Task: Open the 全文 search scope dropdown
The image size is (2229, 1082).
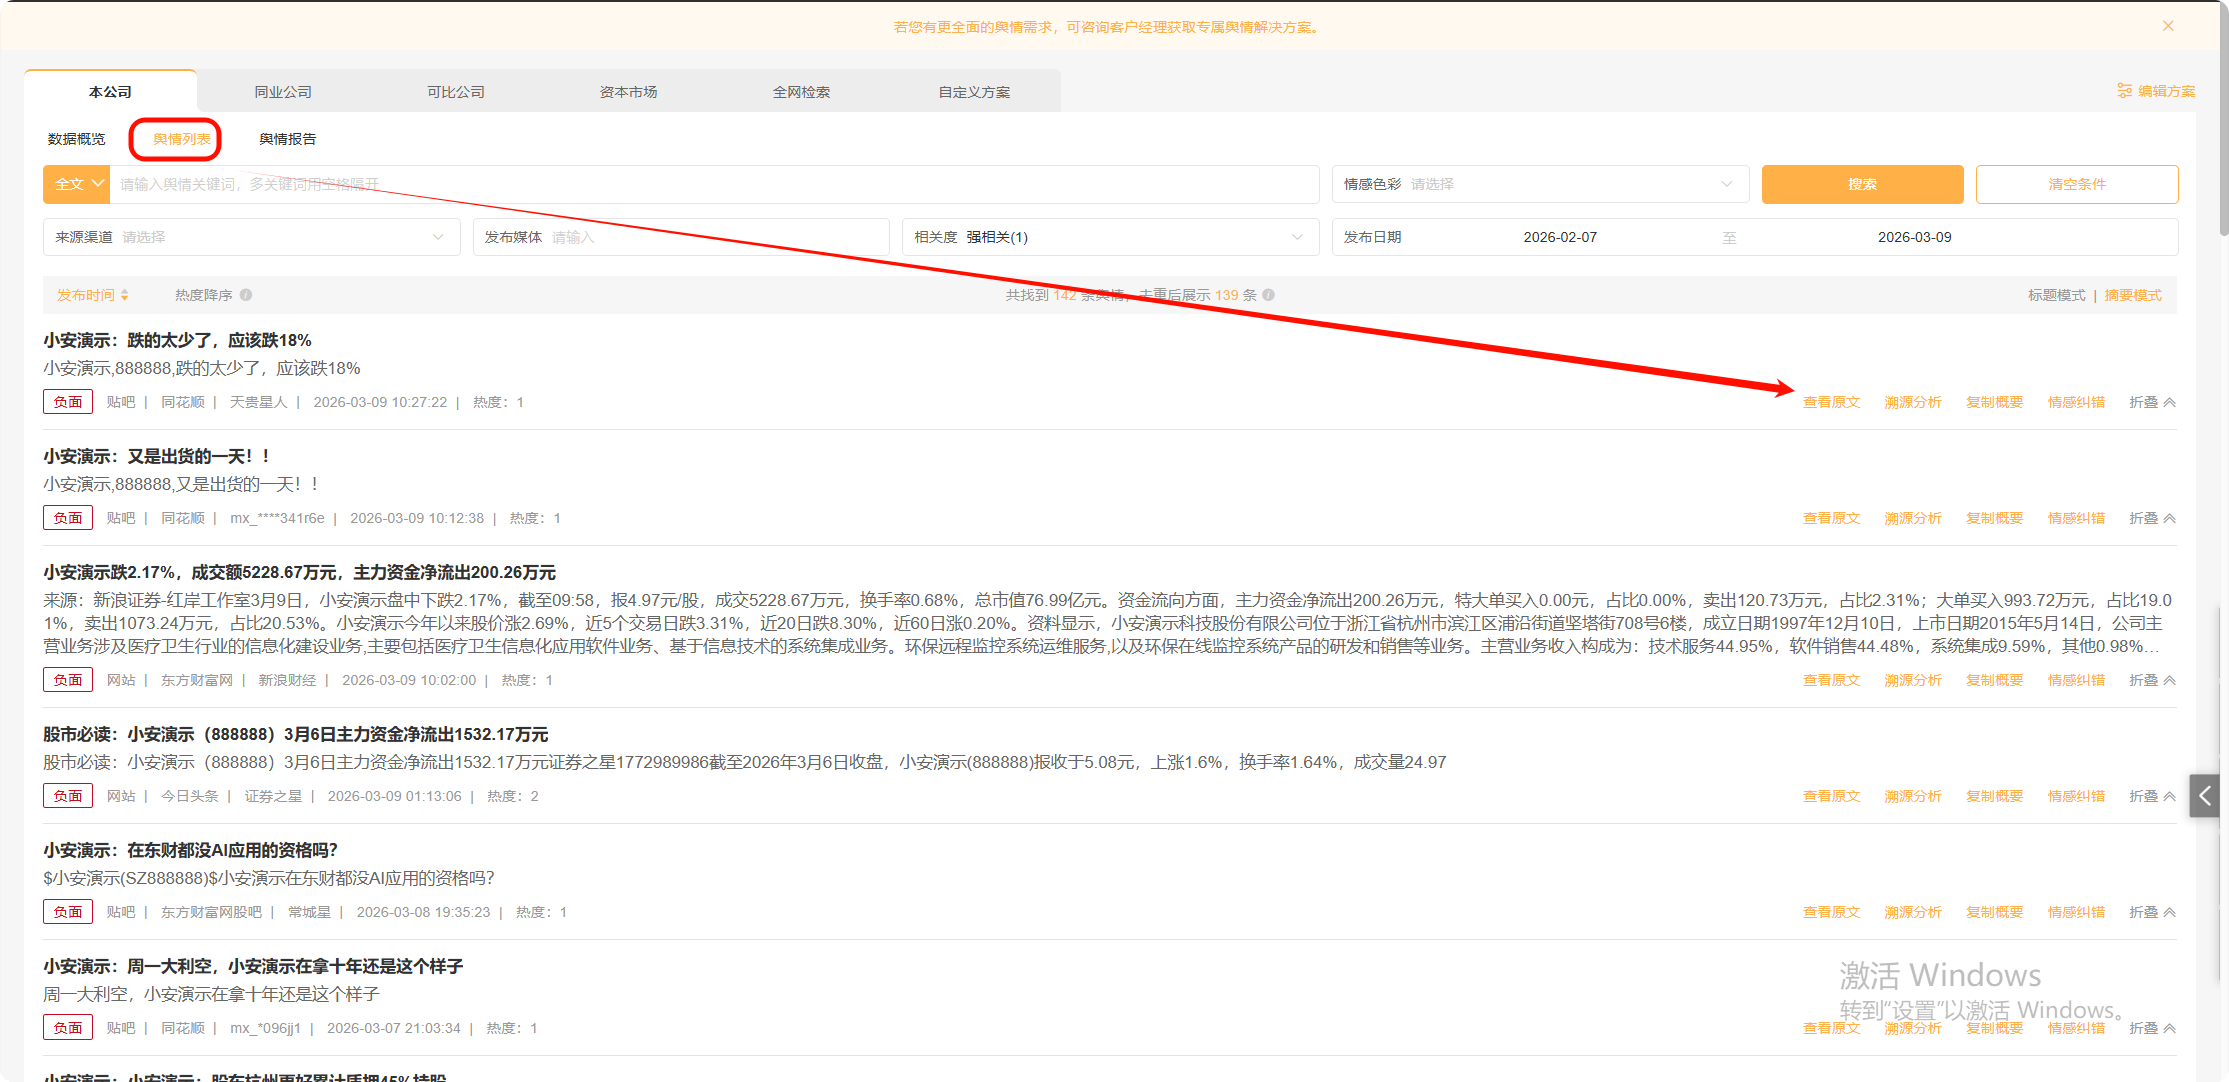Action: tap(77, 184)
